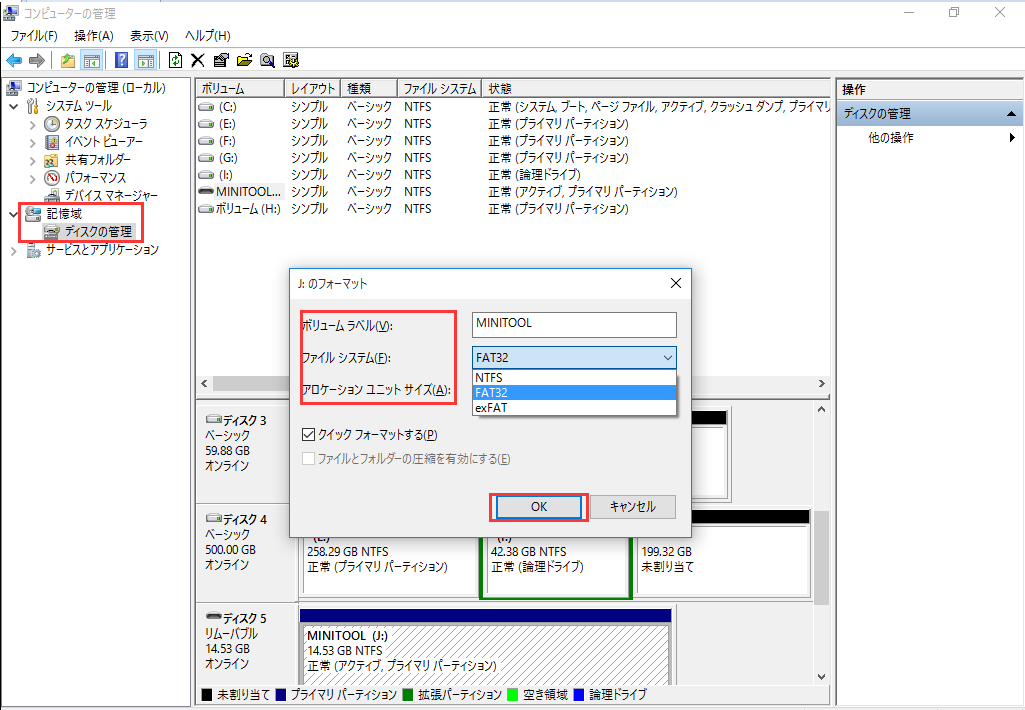Open the 表示(V) menu
Image resolution: width=1025 pixels, height=710 pixels.
point(149,36)
